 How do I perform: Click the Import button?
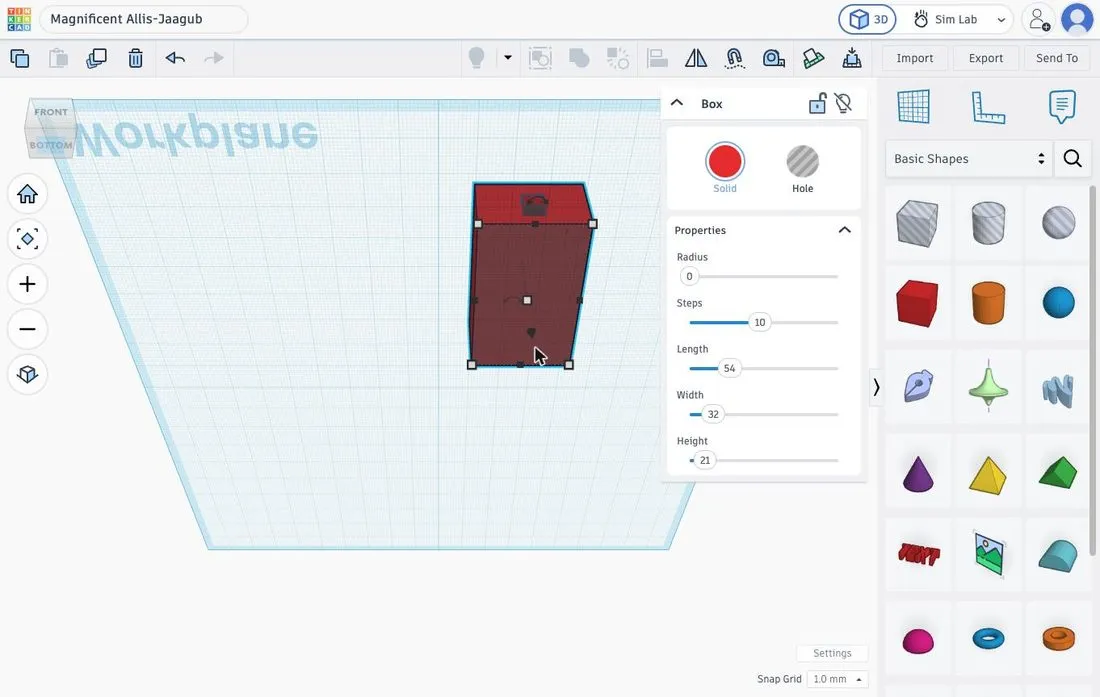915,58
